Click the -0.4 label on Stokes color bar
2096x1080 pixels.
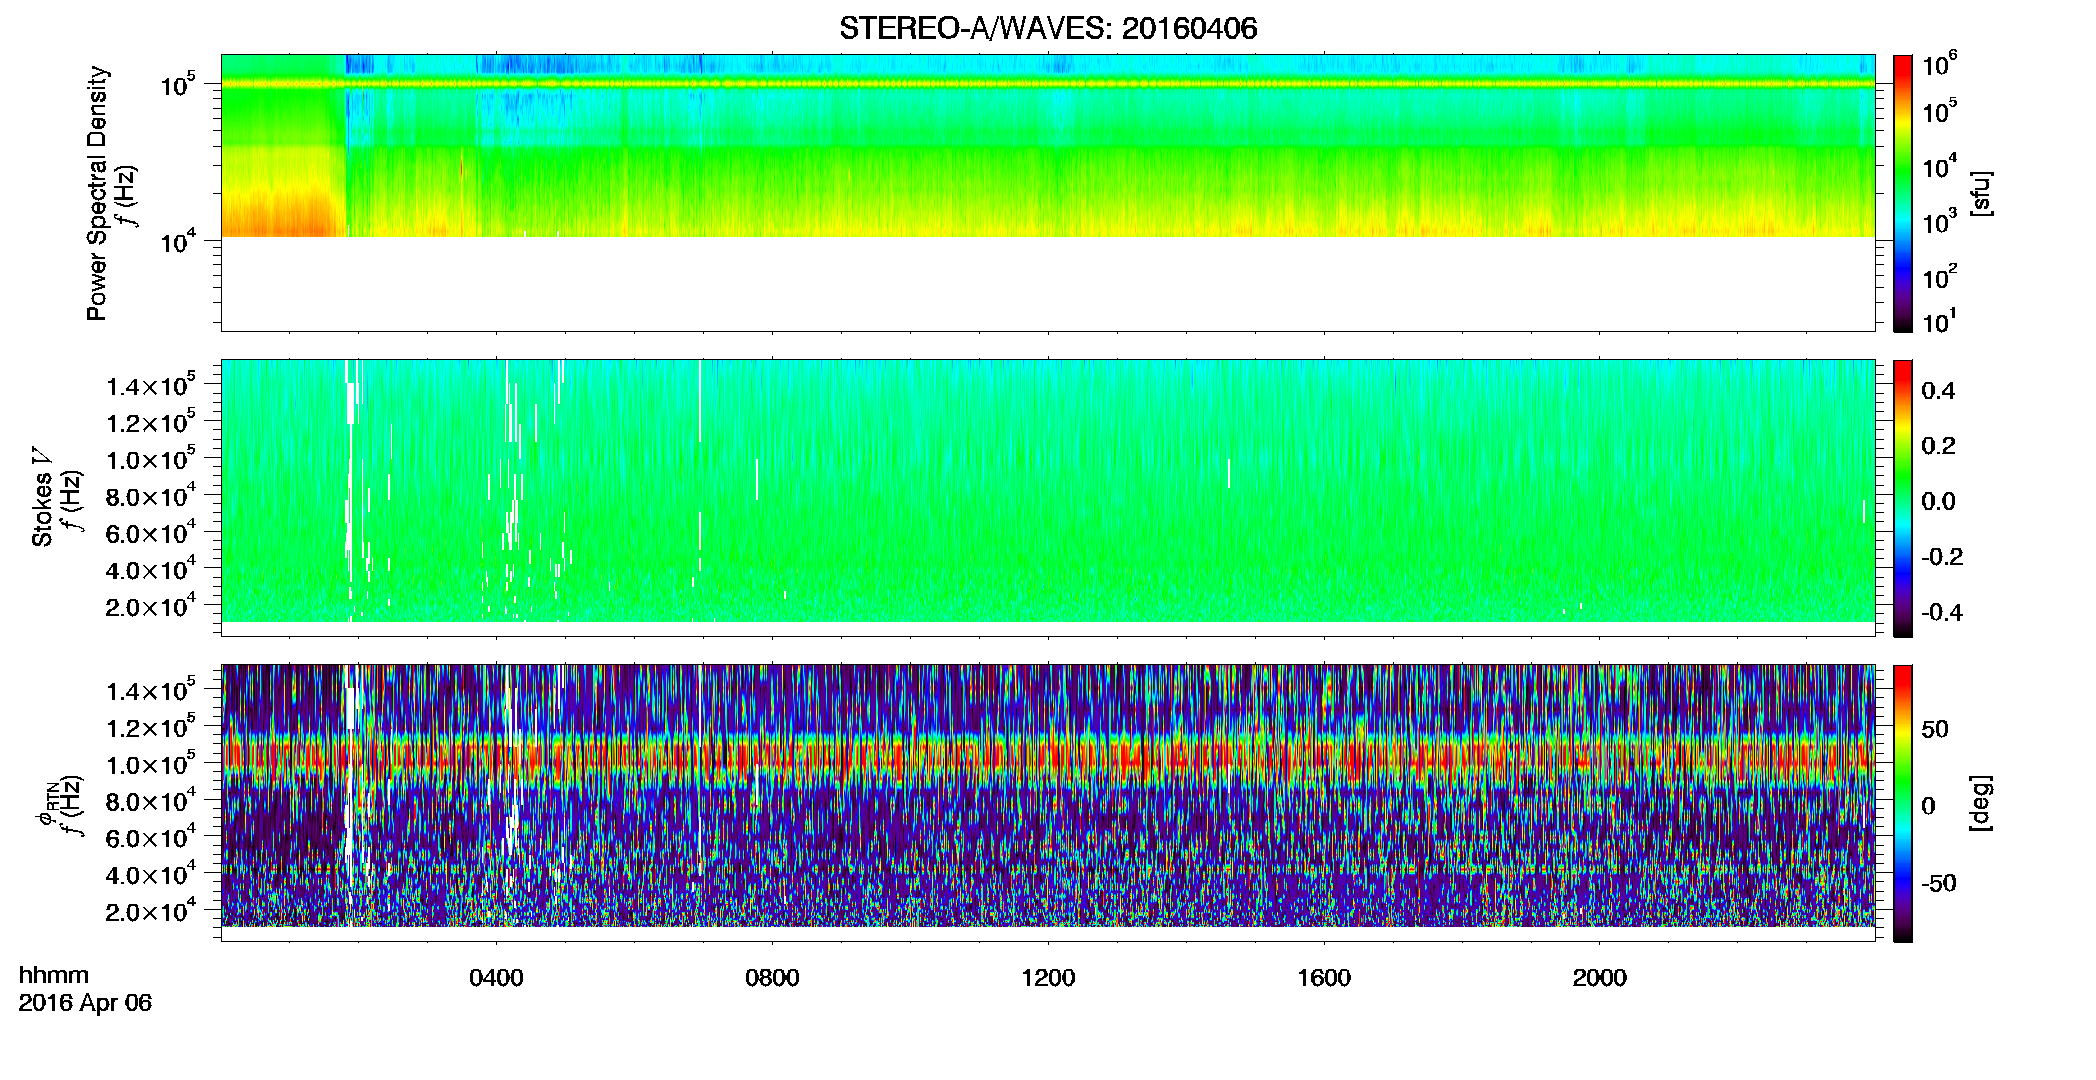coord(1942,612)
